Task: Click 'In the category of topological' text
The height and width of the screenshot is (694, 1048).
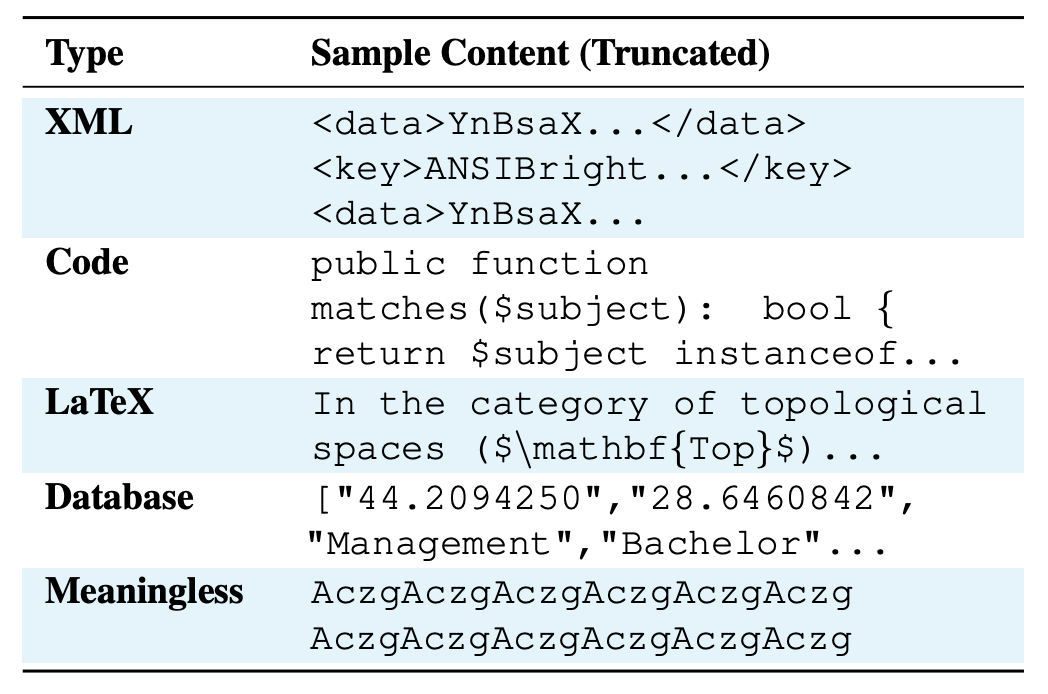Action: [x=648, y=404]
